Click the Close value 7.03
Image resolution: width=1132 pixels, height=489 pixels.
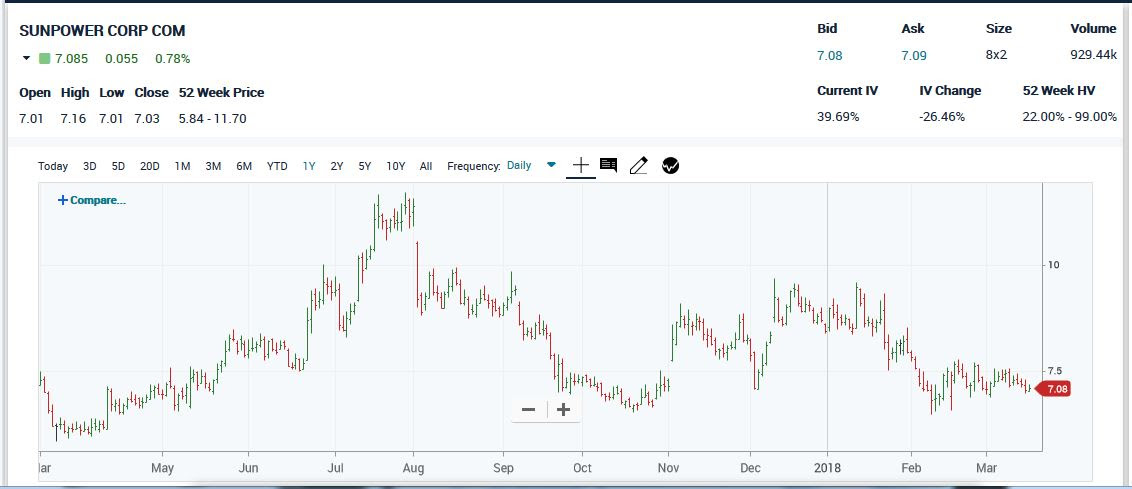coord(147,119)
